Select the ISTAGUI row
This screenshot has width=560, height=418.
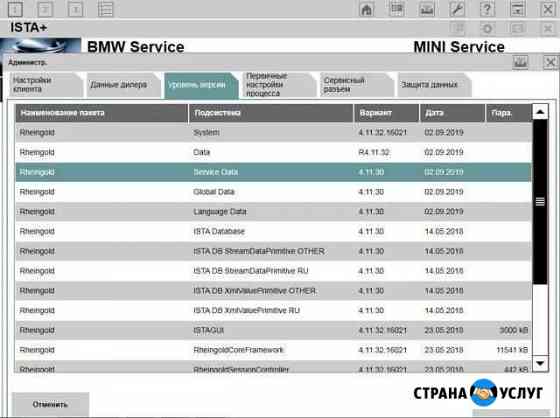[x=273, y=330]
